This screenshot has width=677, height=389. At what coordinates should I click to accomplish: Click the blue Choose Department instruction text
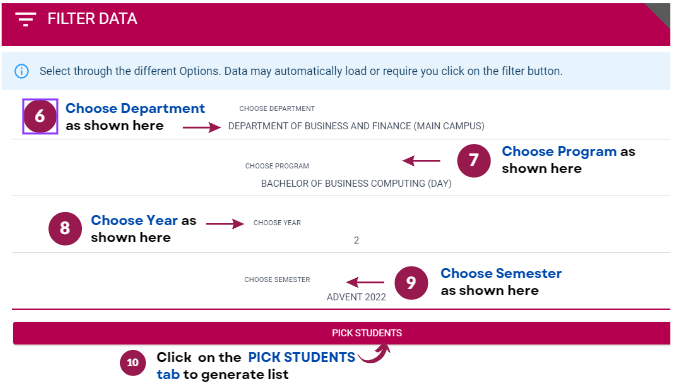[x=135, y=108]
